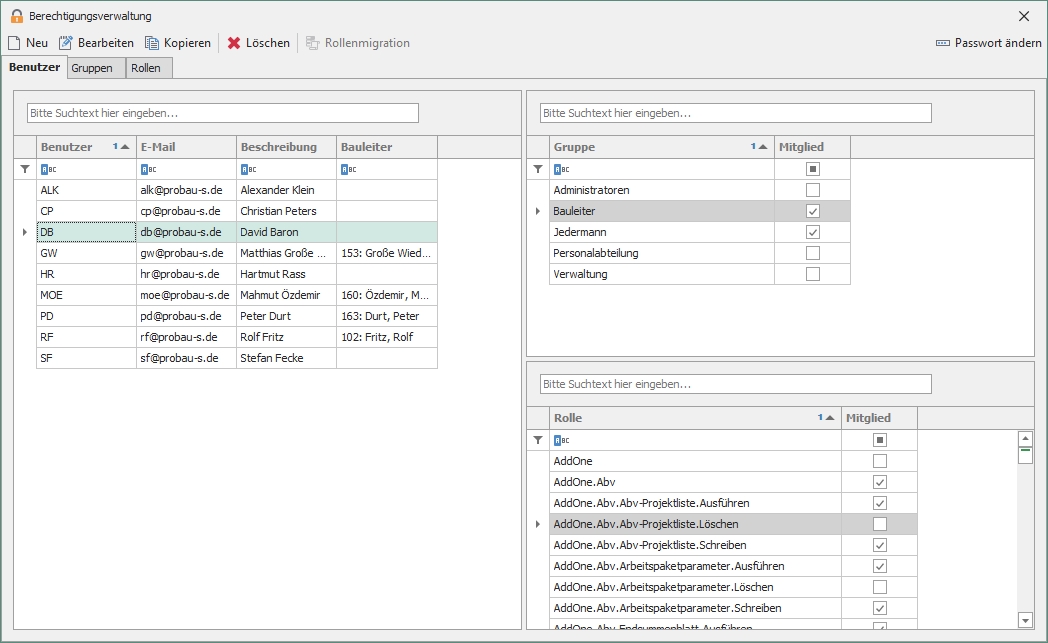The width and height of the screenshot is (1048, 643).
Task: Click the user search text field
Action: 222,113
